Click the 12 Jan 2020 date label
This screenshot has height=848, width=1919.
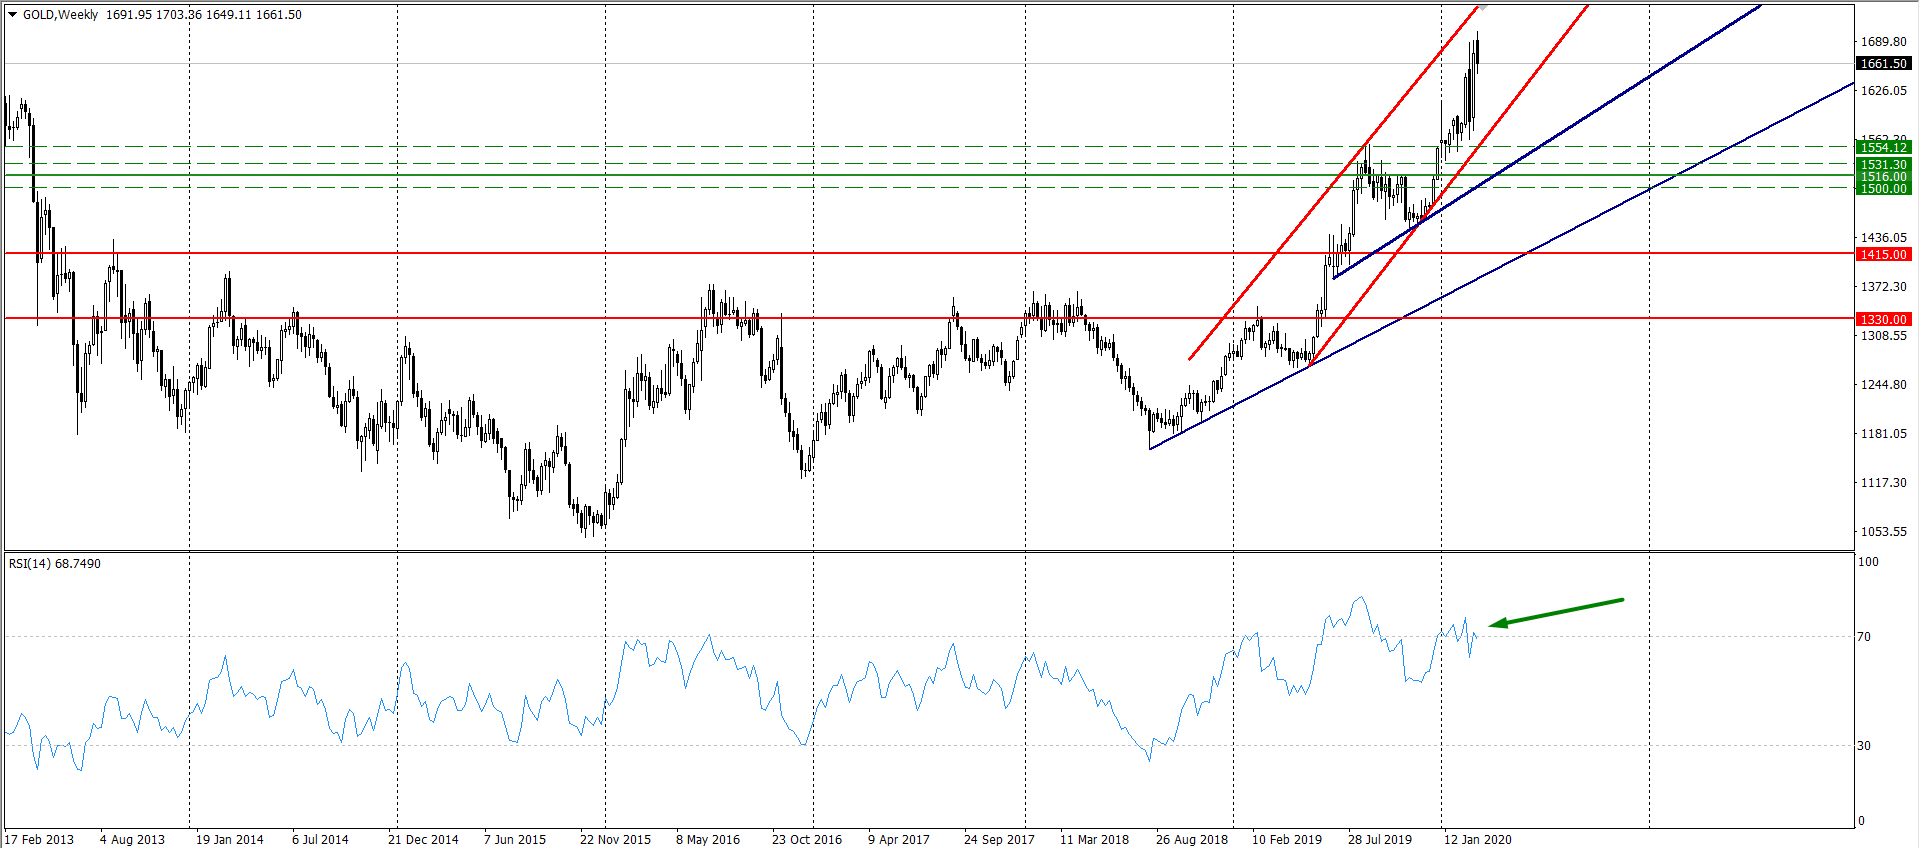pos(1477,839)
